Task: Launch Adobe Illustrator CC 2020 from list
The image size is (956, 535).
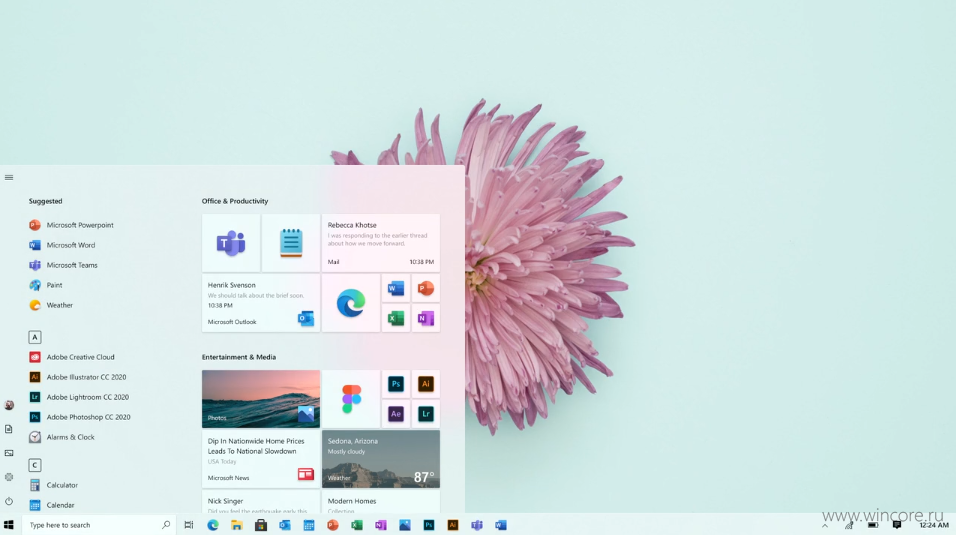Action: [x=77, y=377]
